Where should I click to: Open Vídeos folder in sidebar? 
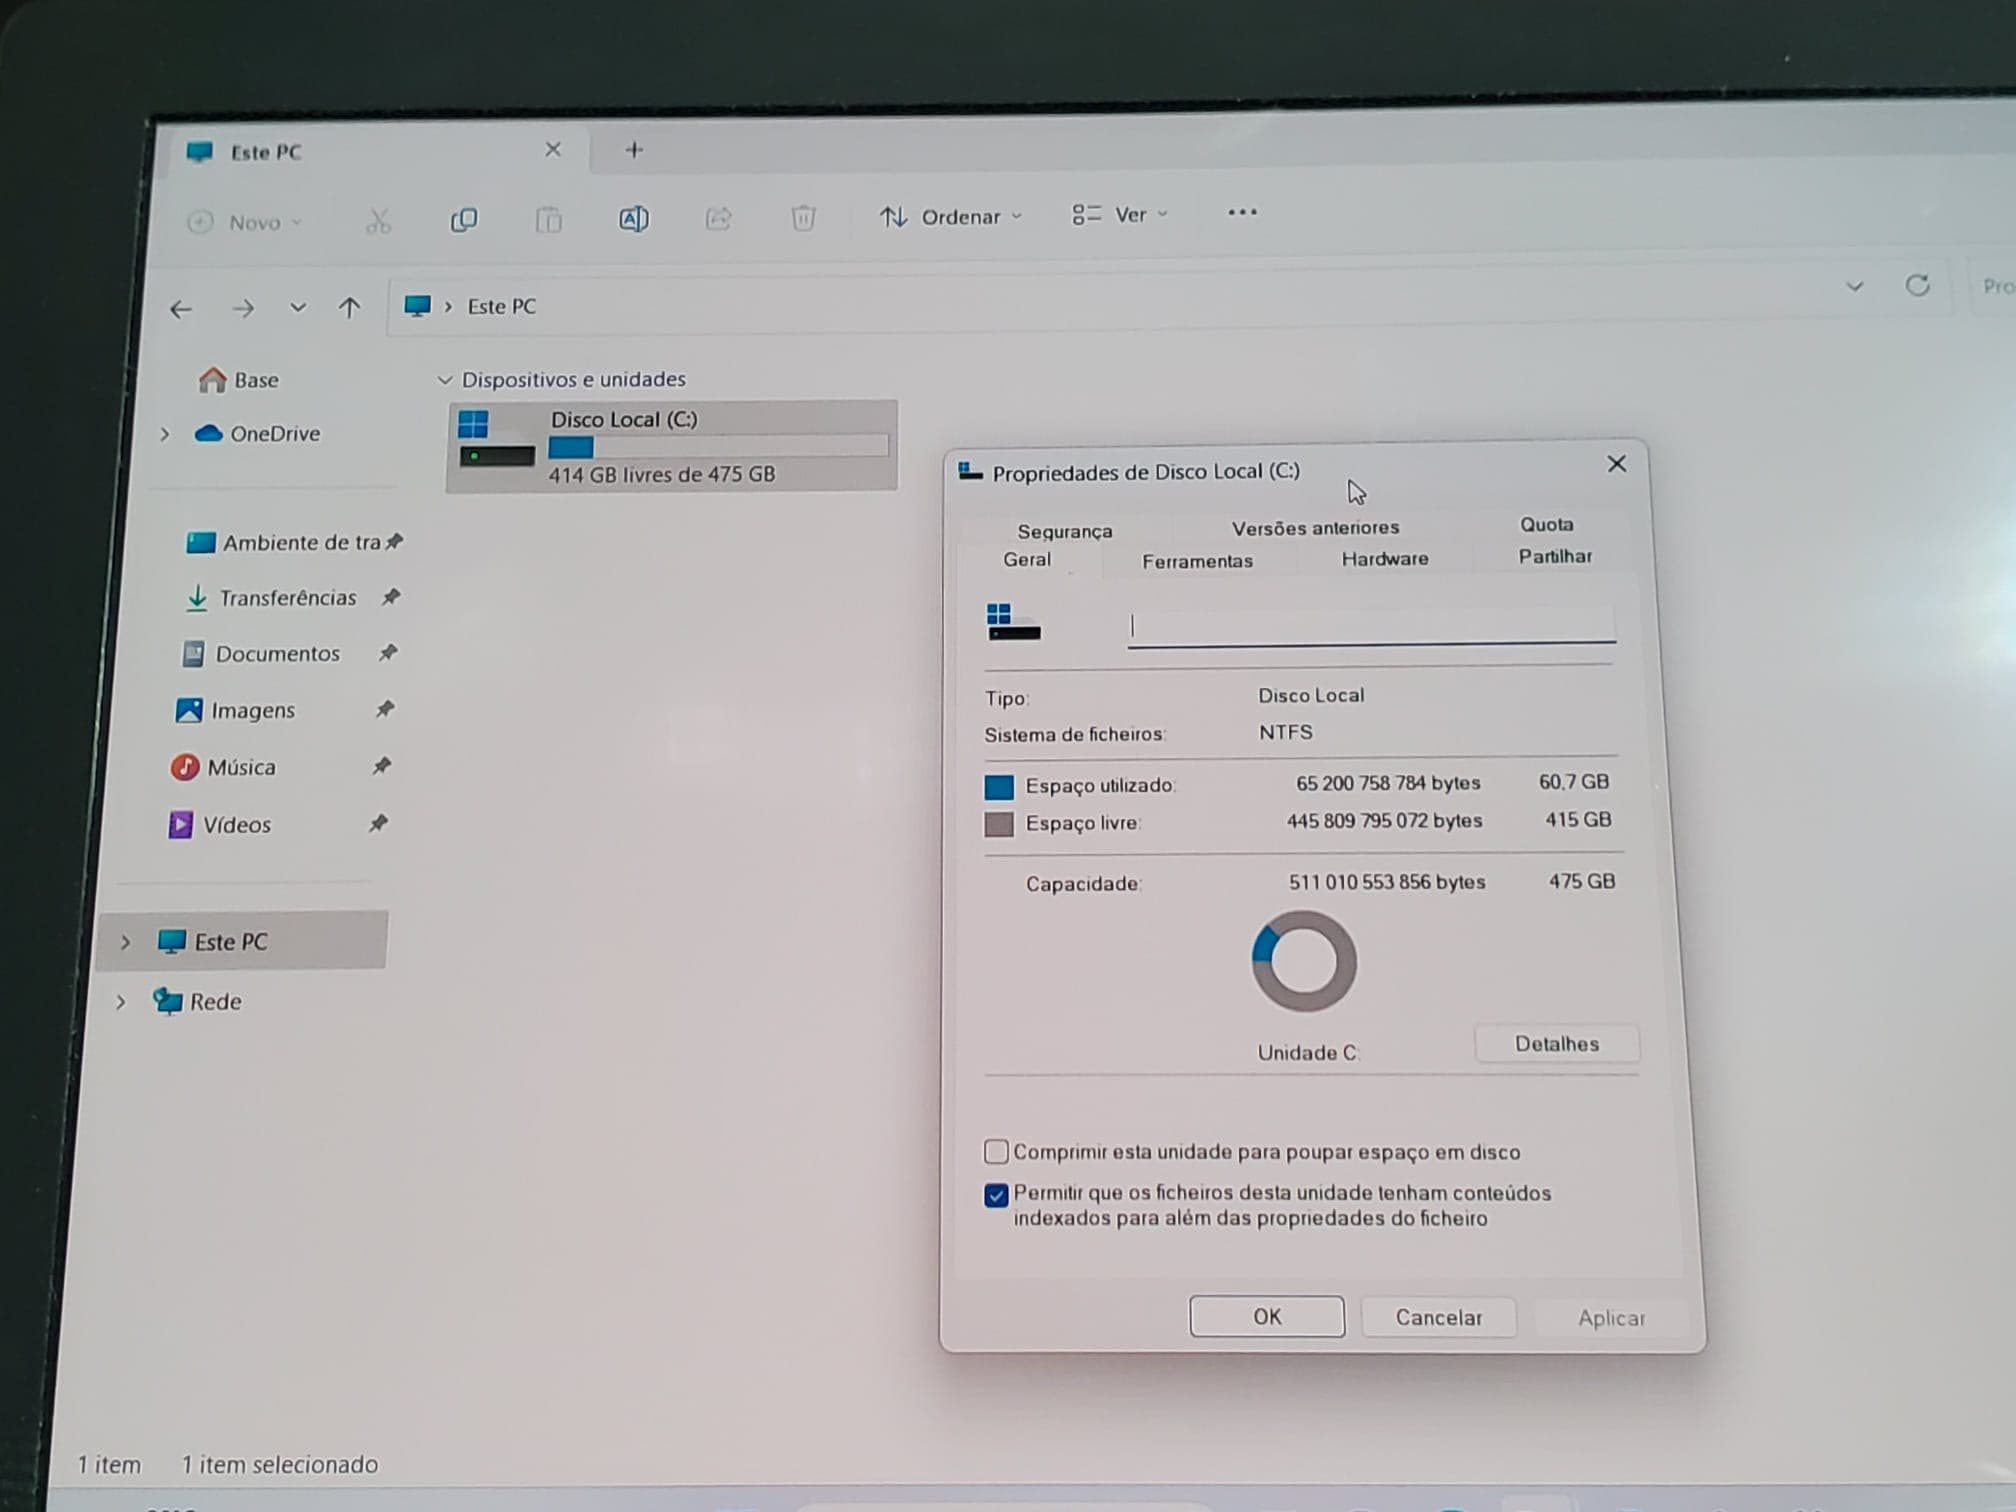pos(220,825)
